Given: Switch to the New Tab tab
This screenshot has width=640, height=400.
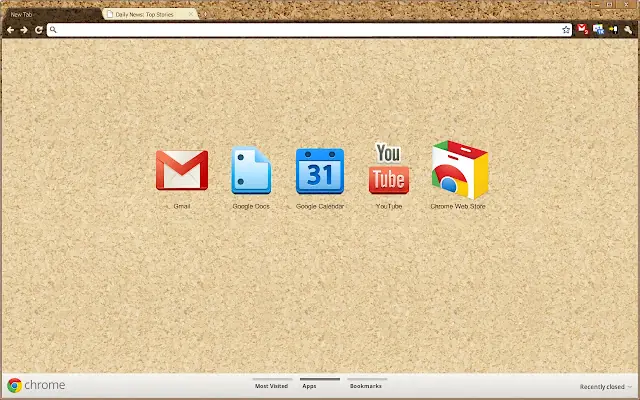Looking at the screenshot, I should coord(51,15).
